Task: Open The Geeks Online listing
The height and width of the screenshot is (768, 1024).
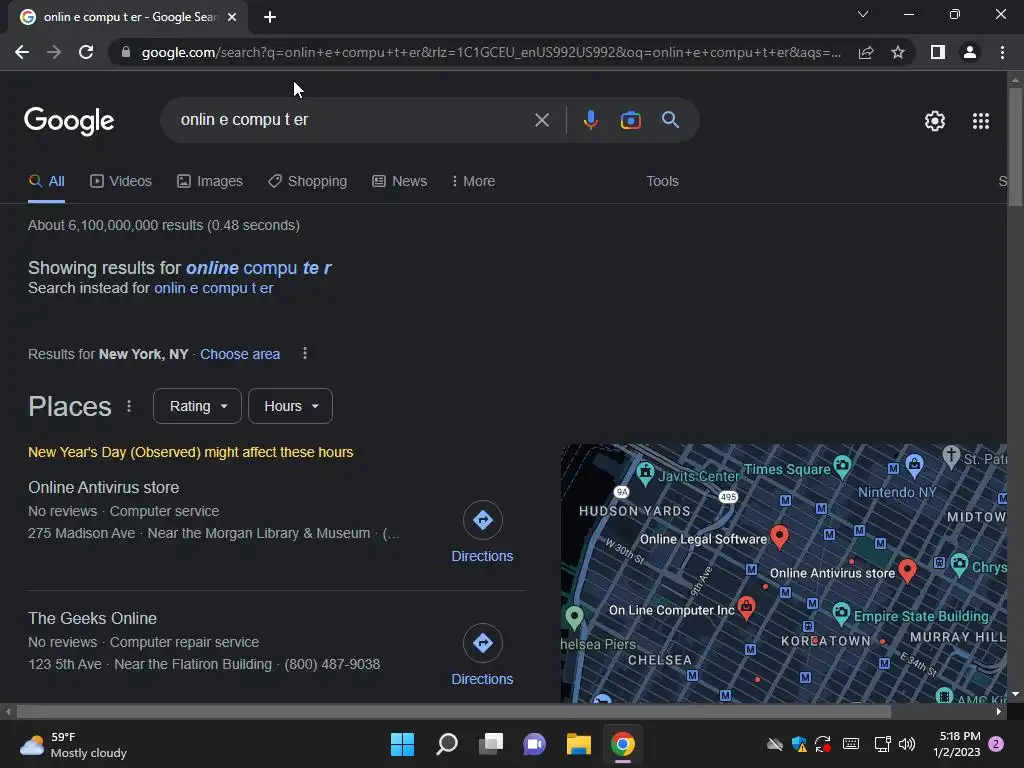Action: 92,618
